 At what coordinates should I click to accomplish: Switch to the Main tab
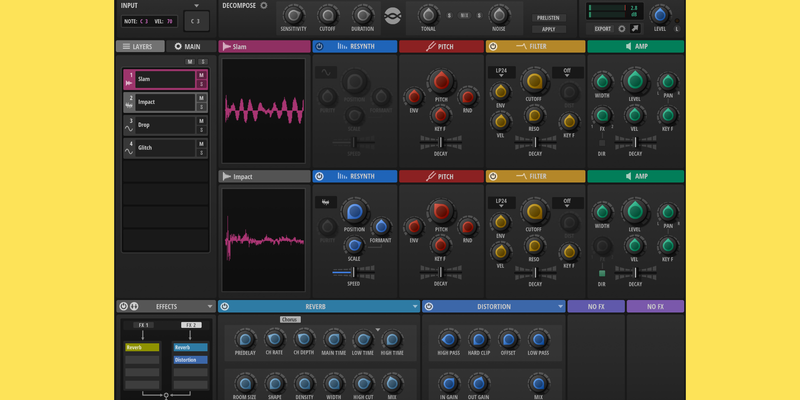188,46
